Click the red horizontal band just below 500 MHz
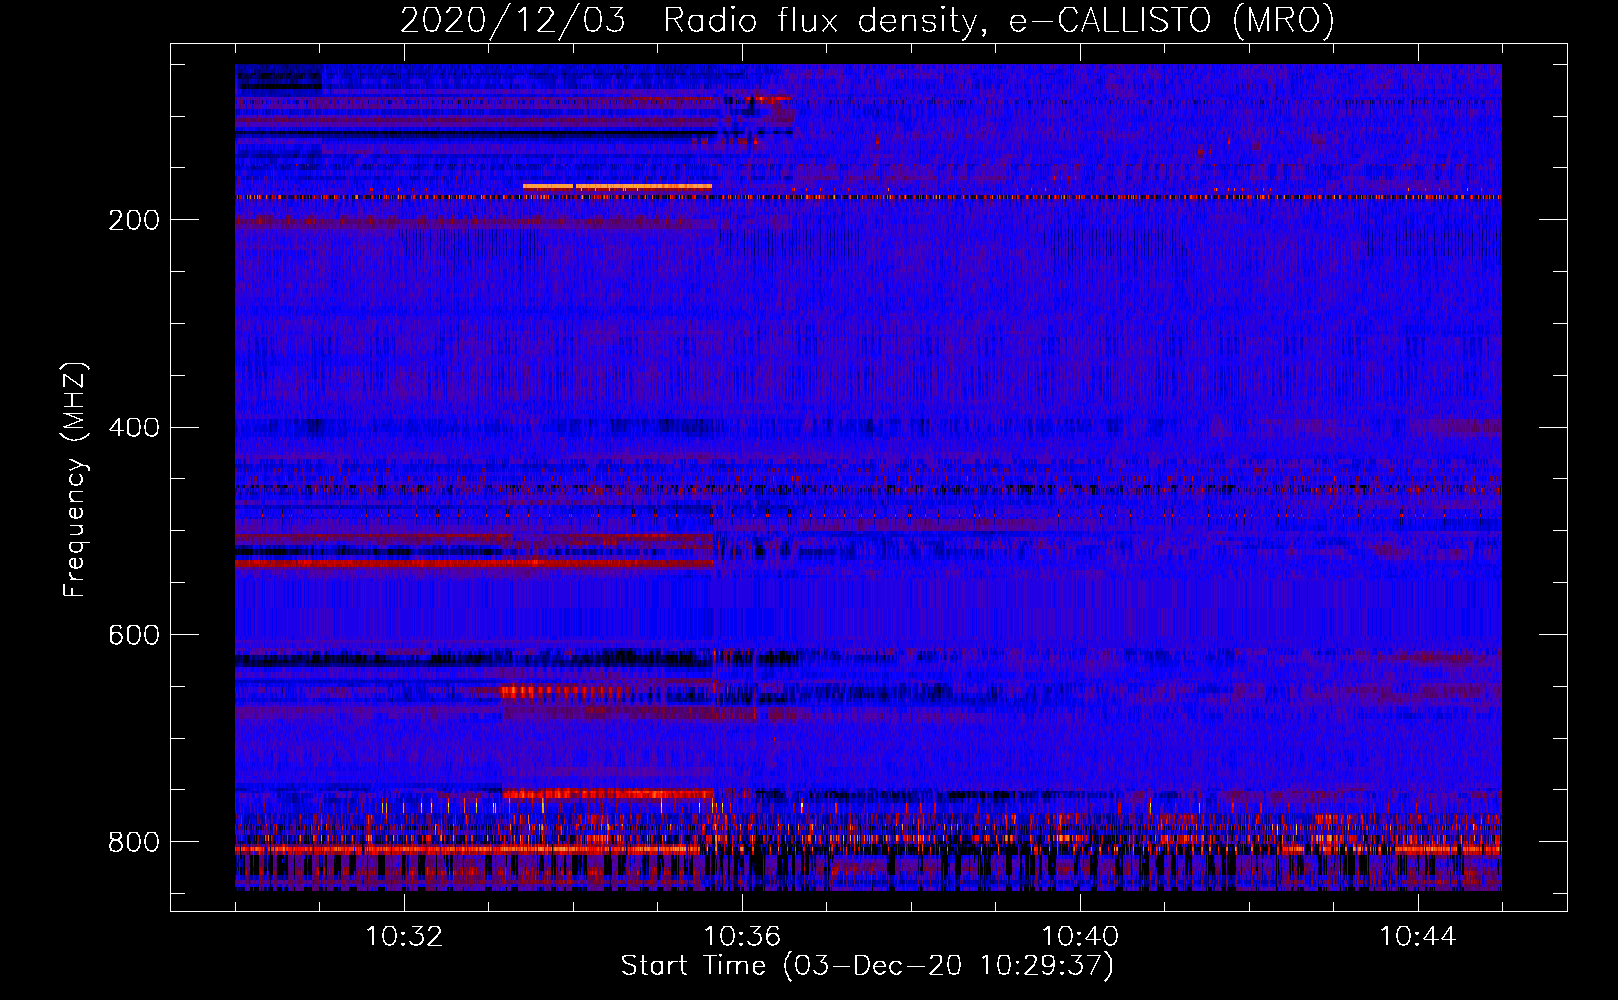1618x1000 pixels. [474, 564]
